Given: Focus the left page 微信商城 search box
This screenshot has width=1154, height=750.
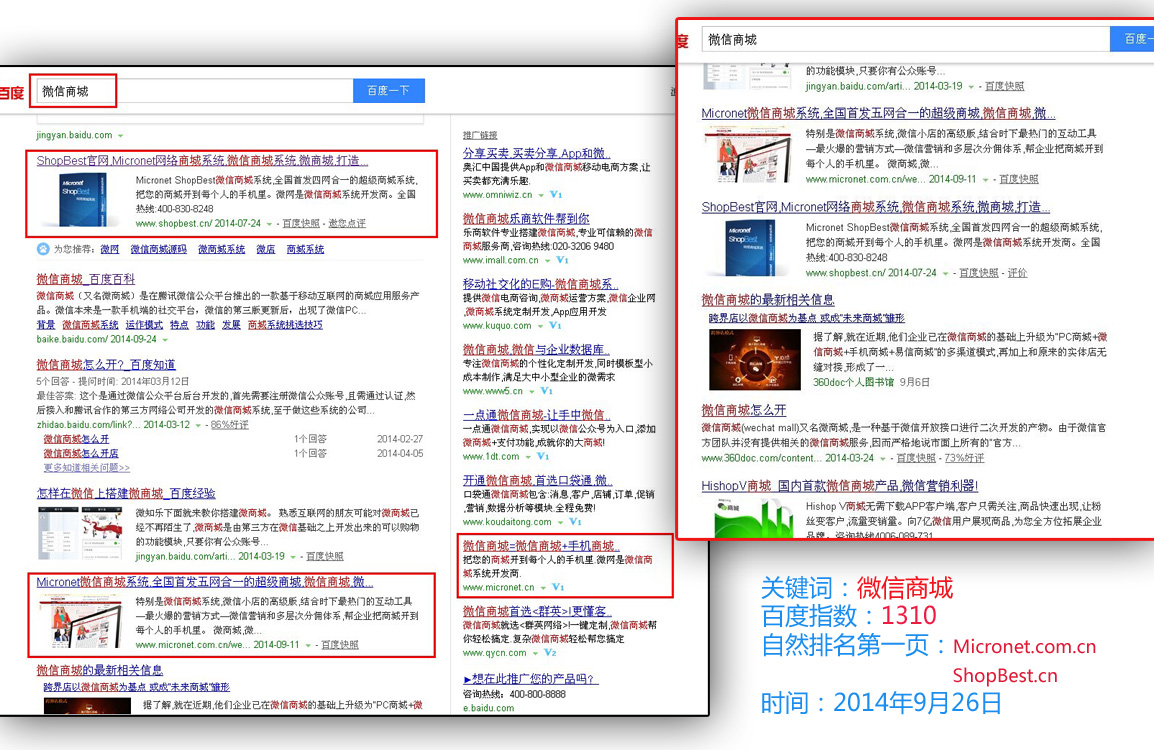Looking at the screenshot, I should coord(193,91).
